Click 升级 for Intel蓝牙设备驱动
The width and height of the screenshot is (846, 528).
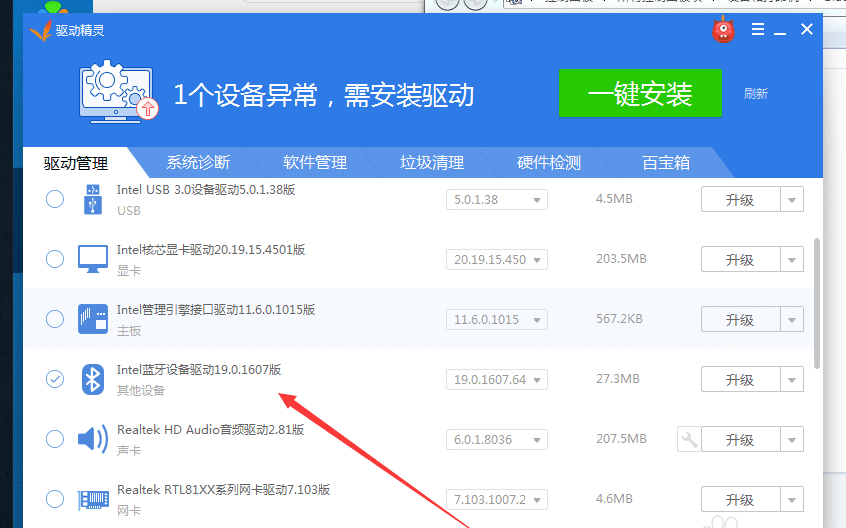click(x=741, y=380)
